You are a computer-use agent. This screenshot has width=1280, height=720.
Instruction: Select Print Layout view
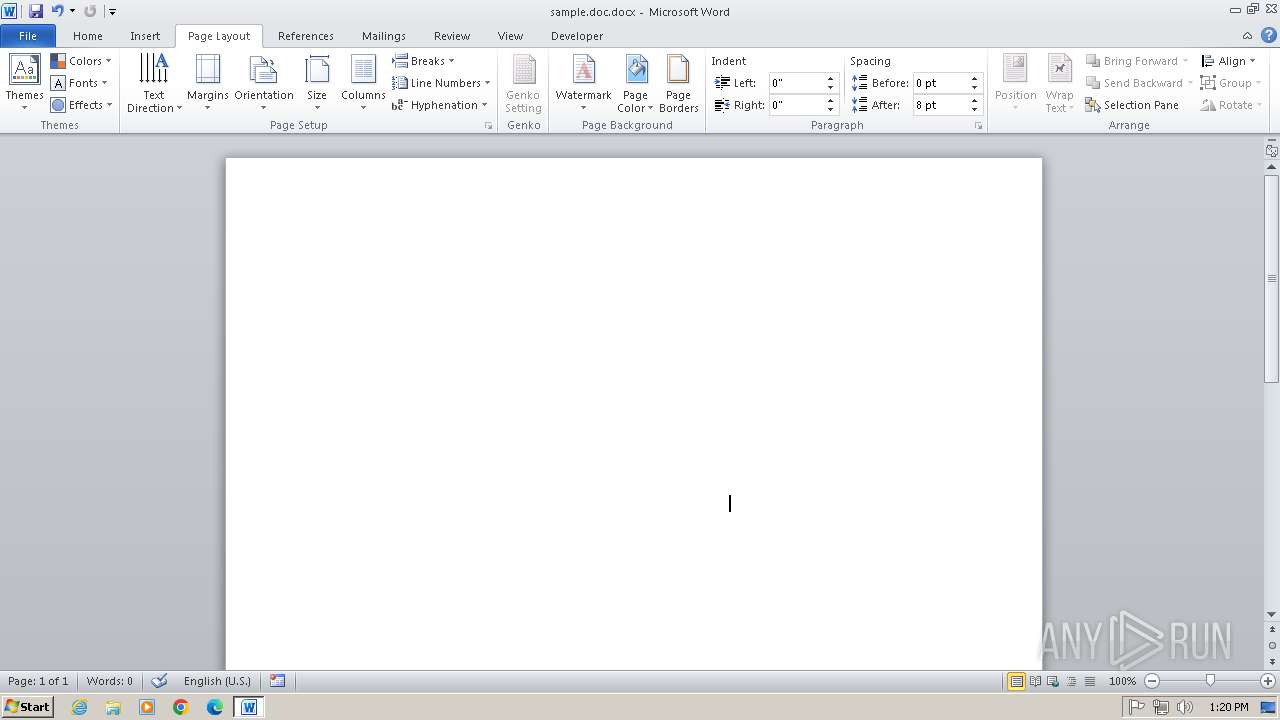coord(1016,681)
